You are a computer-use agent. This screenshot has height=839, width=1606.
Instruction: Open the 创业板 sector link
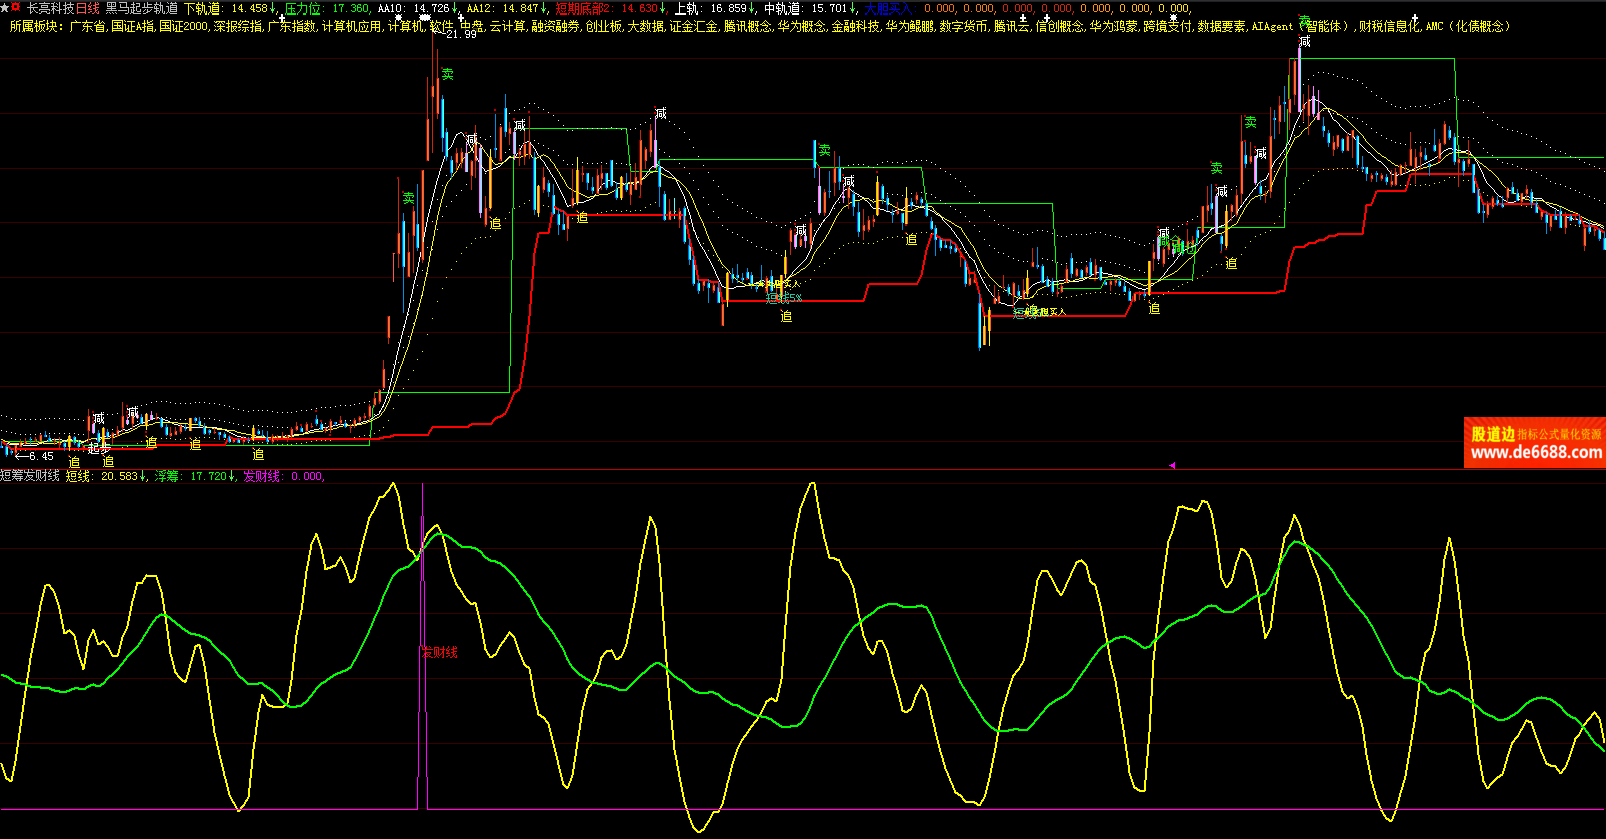[603, 26]
